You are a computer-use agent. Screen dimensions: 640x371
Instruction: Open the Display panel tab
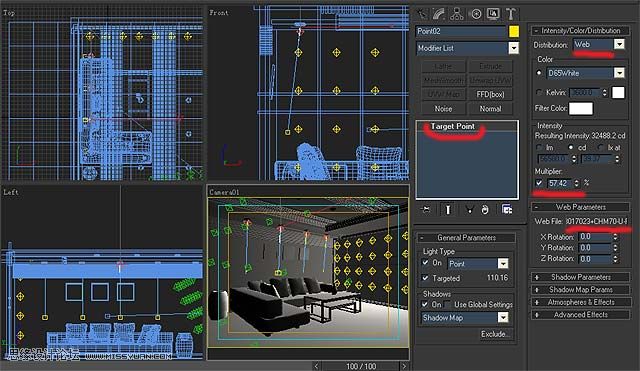pos(493,14)
